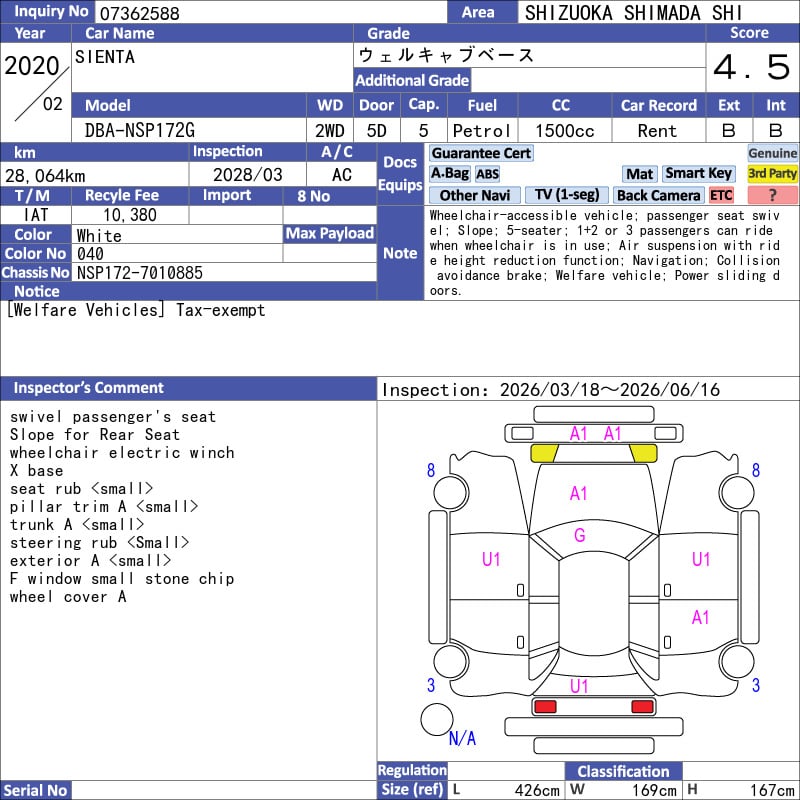Click the U1 mark on the rear bumper
The image size is (800, 800).
pos(579,686)
